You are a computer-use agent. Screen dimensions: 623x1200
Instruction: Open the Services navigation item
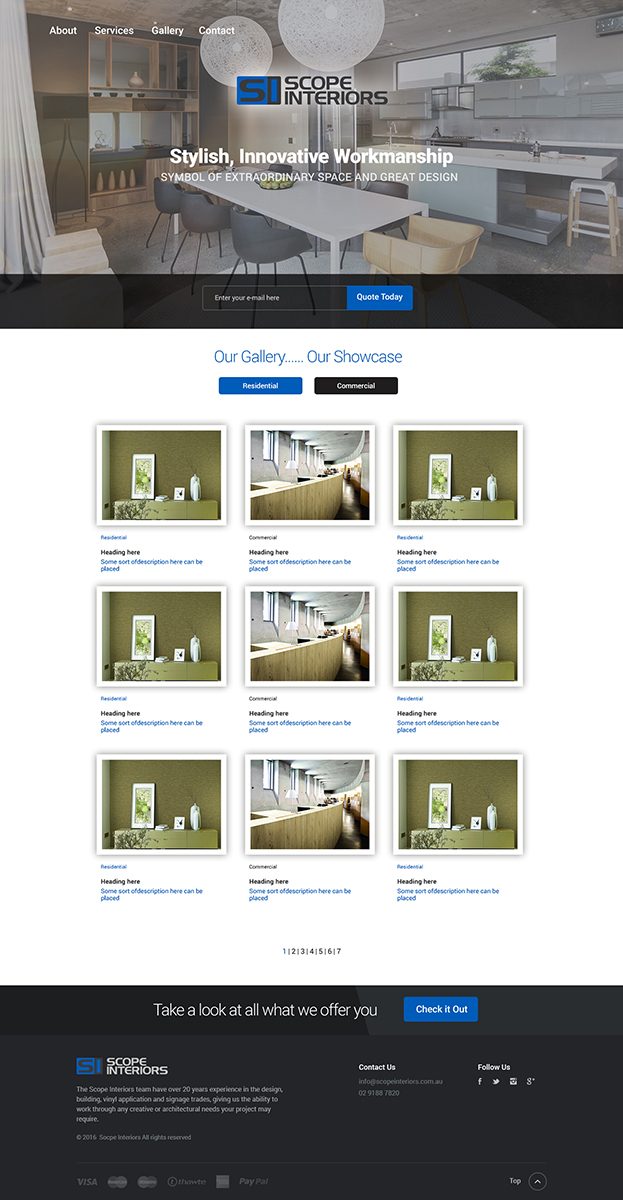114,31
